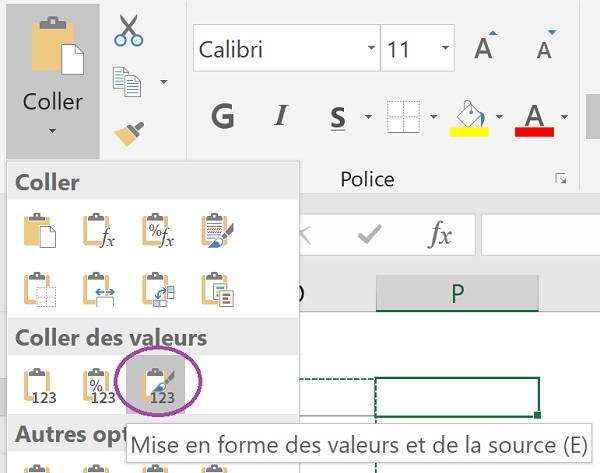Toggle italic with the I button
Viewport: 600px width, 473px height.
point(281,116)
